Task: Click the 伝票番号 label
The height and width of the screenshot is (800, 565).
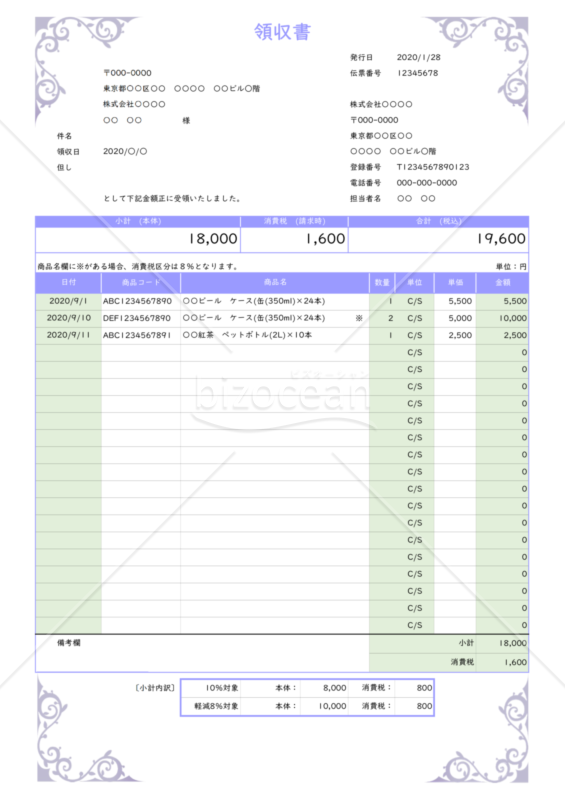Action: [x=365, y=73]
